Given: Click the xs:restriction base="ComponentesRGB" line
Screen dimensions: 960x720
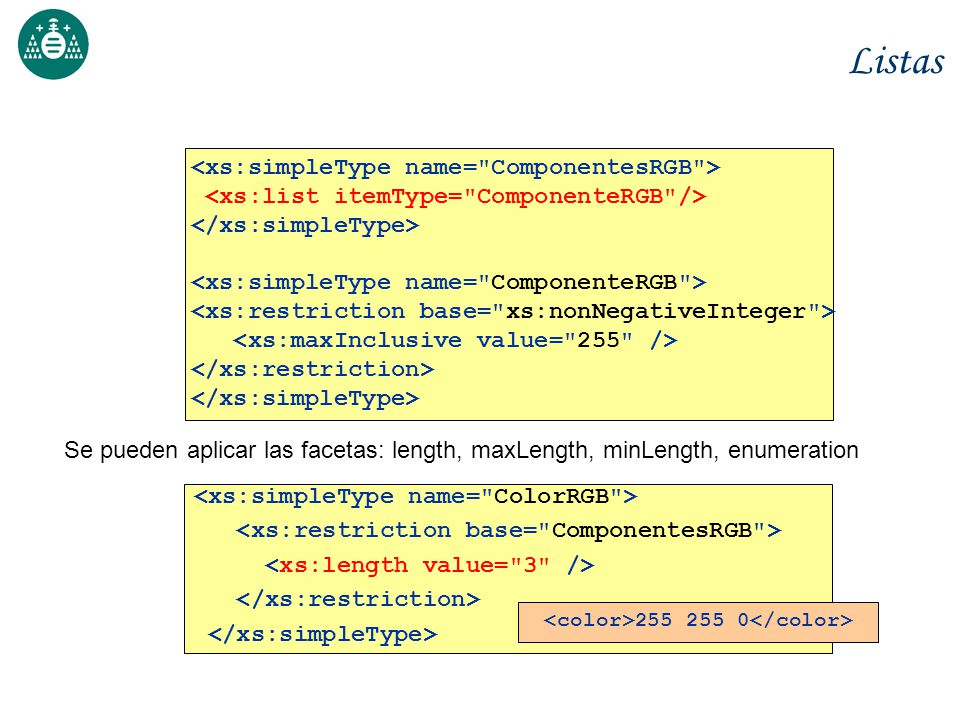Looking at the screenshot, I should tap(509, 531).
